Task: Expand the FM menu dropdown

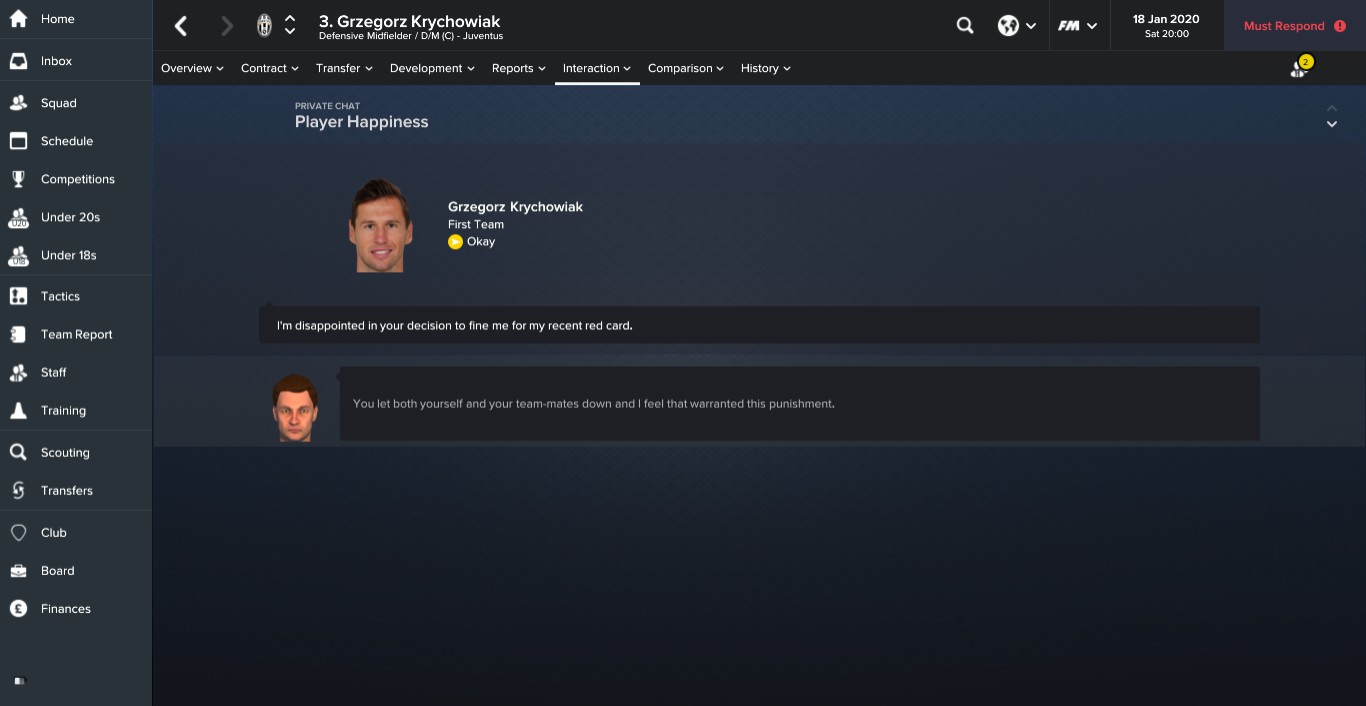Action: [x=1078, y=26]
